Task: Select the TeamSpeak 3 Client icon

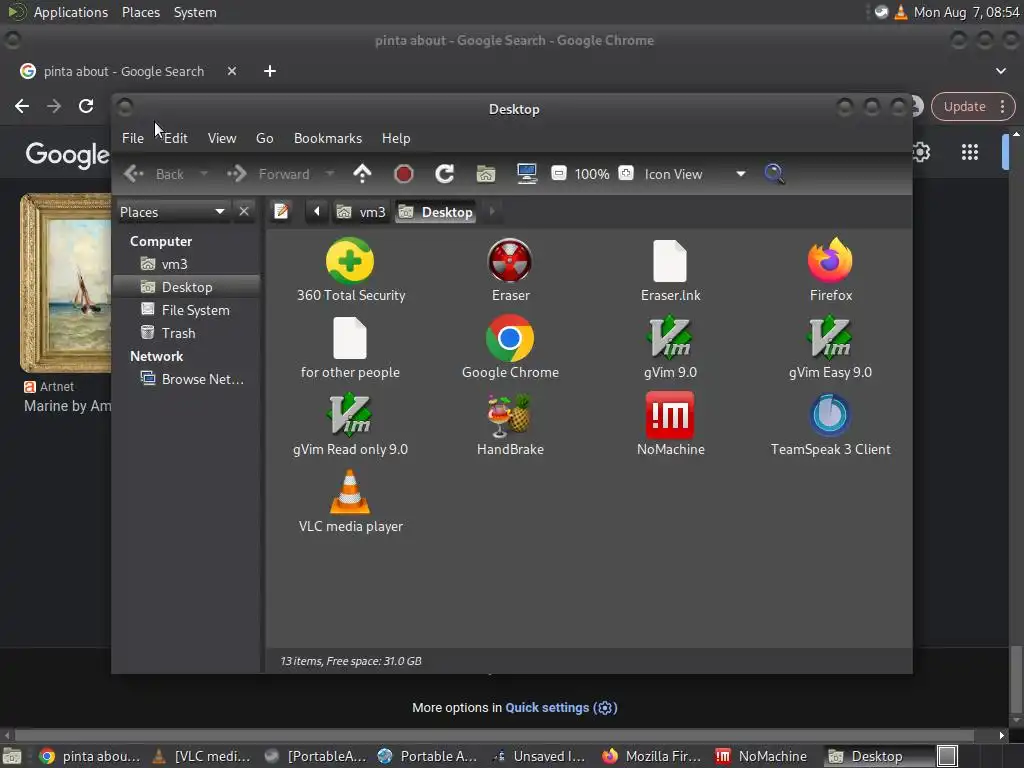Action: click(830, 415)
